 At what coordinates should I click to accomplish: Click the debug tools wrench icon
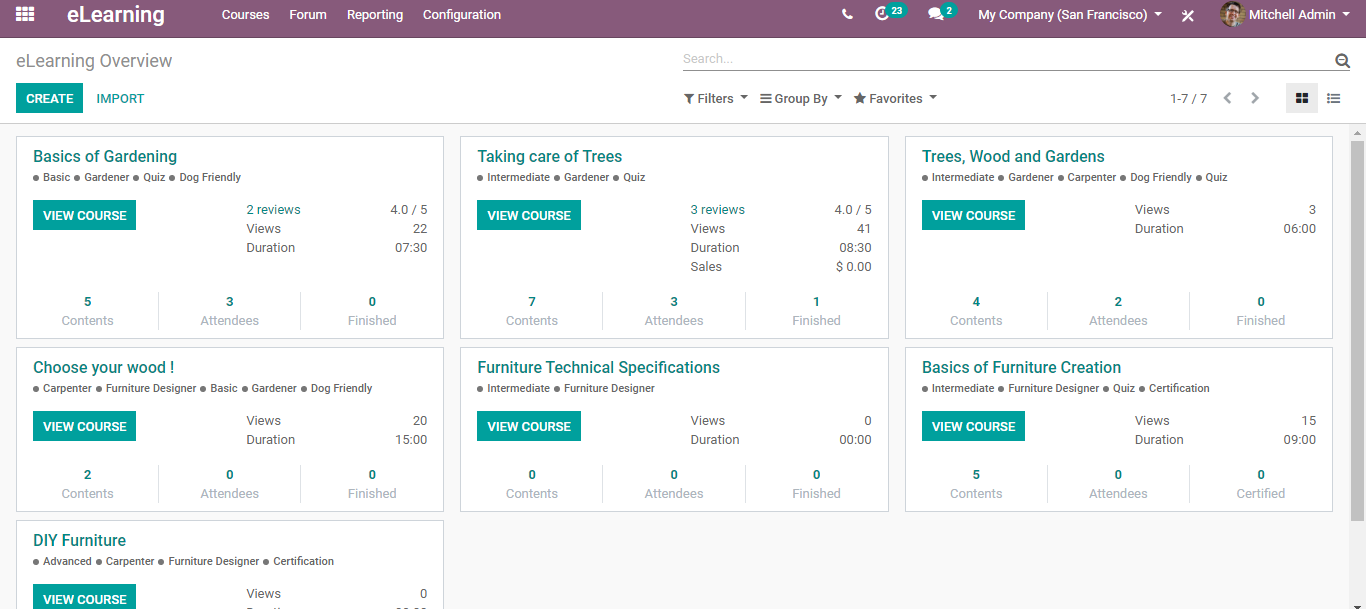[1188, 15]
